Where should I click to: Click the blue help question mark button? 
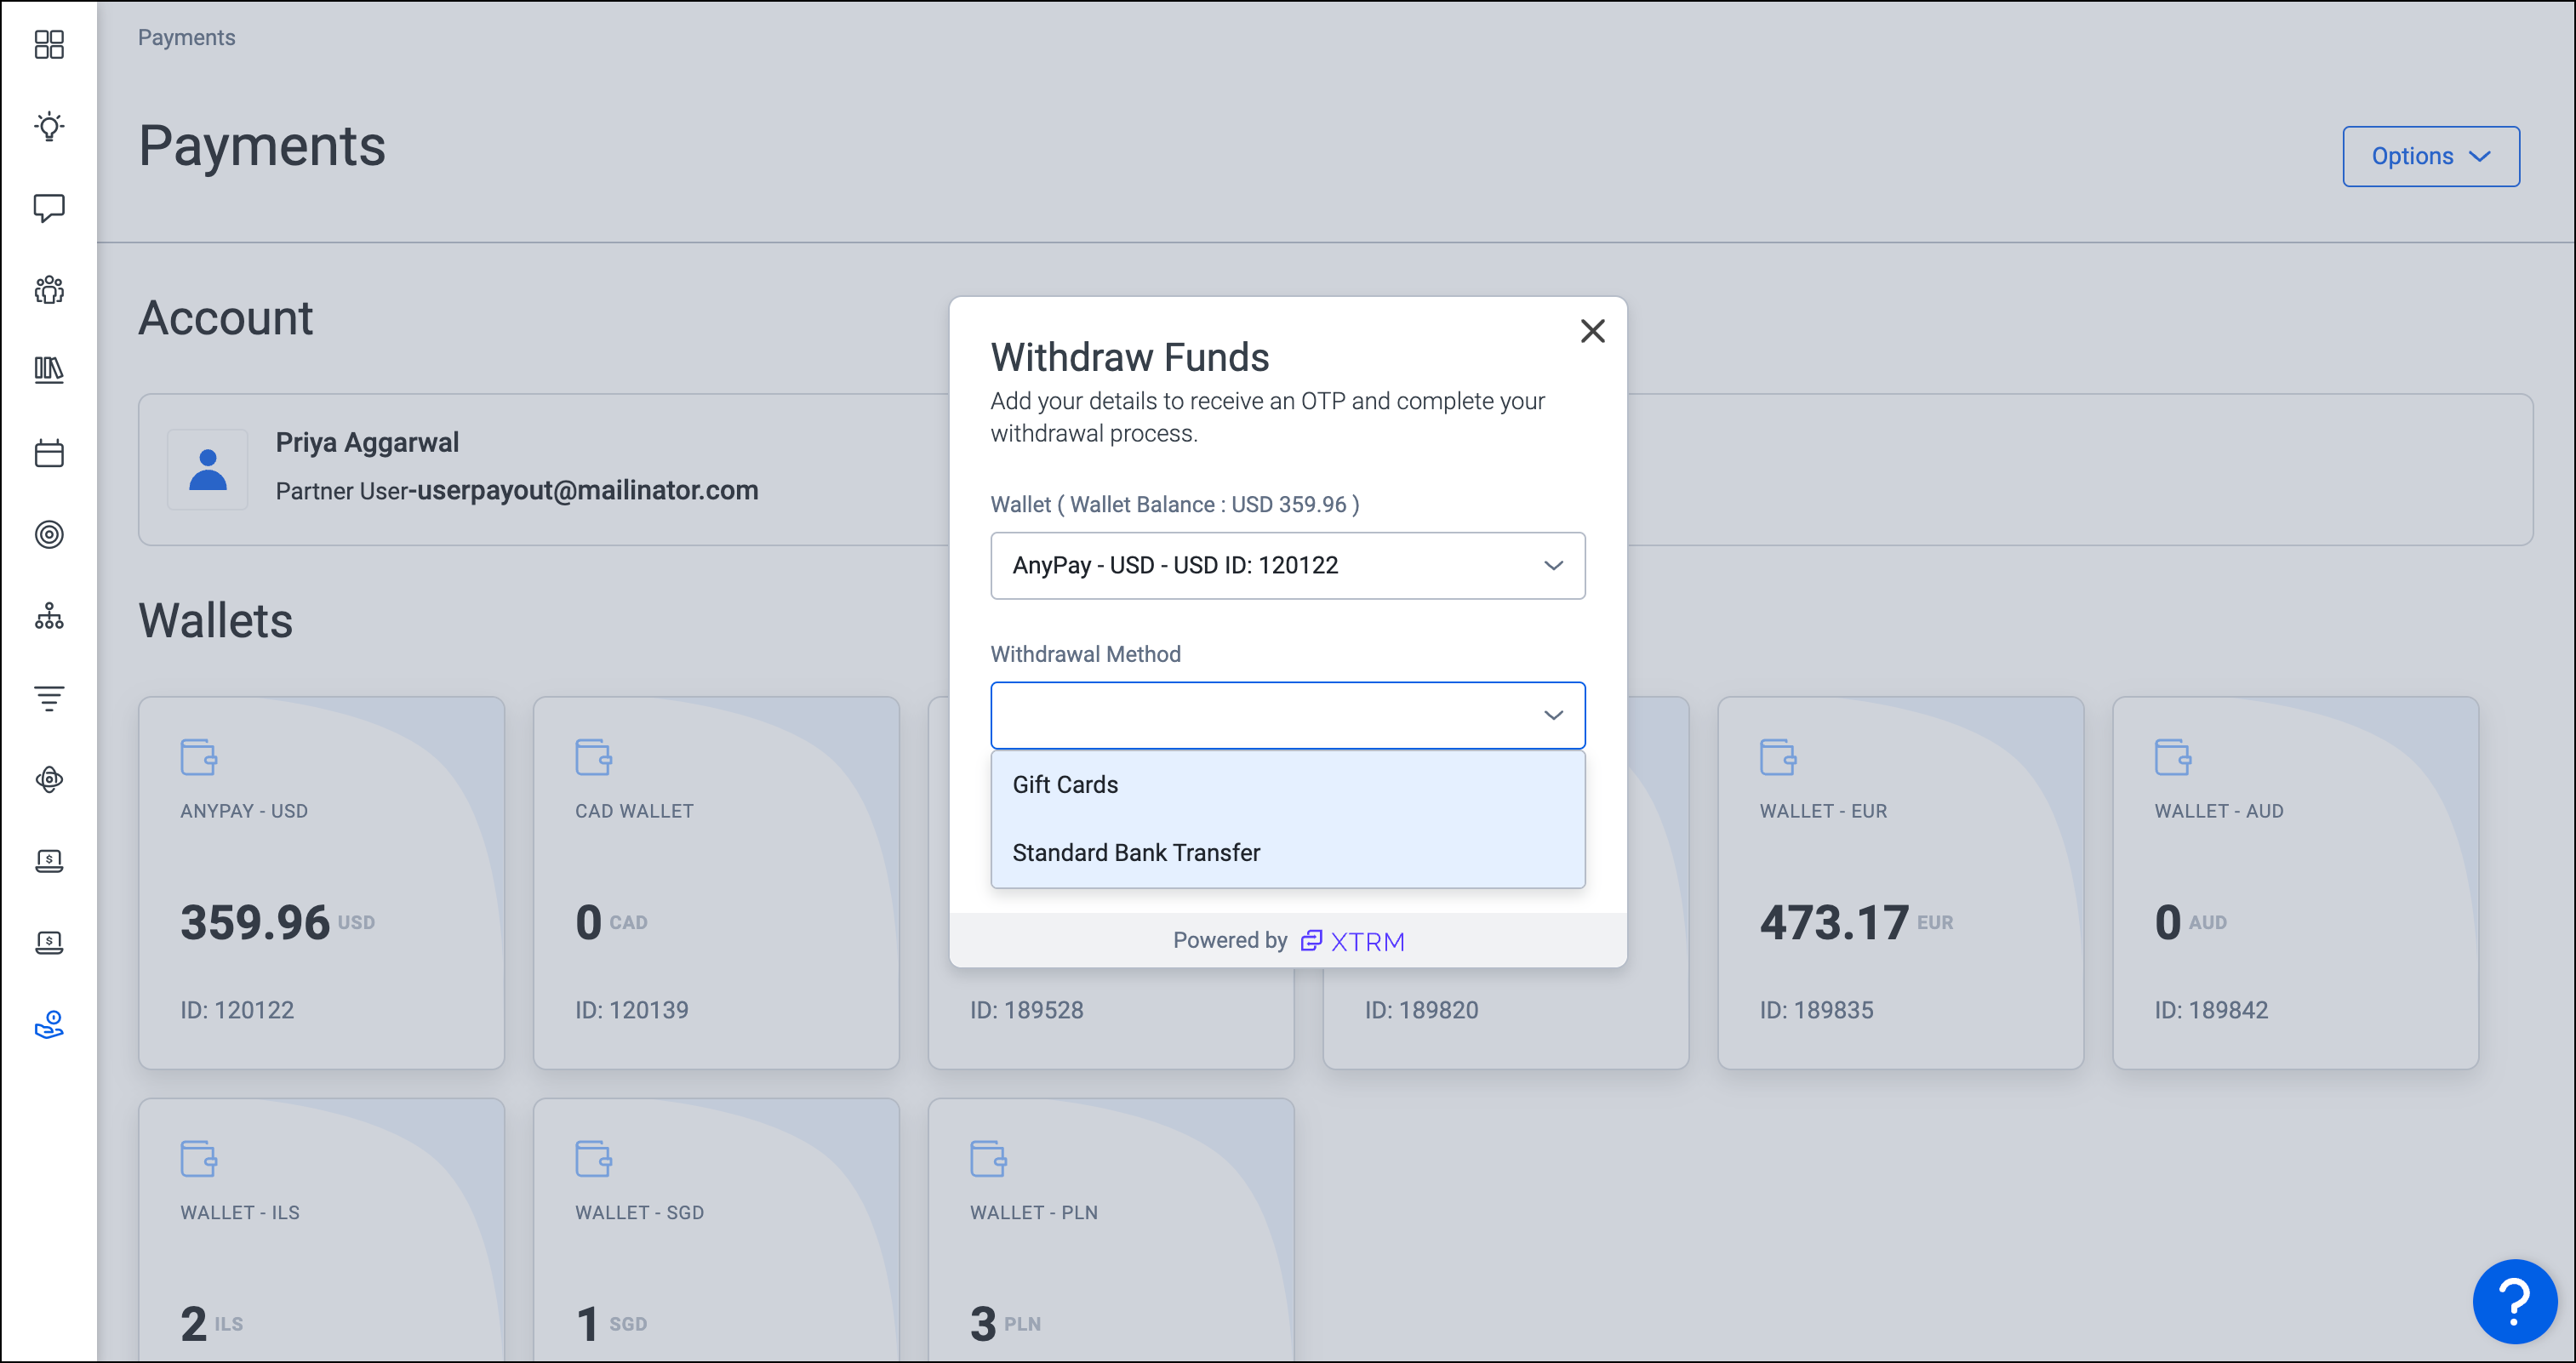pos(2514,1301)
